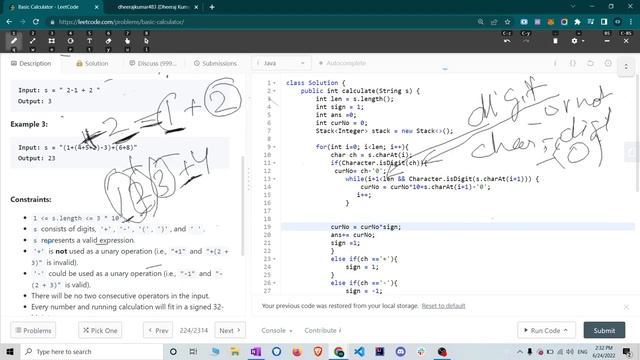Image resolution: width=640 pixels, height=360 pixels.
Task: Open Discord from the taskbar
Action: point(400,351)
